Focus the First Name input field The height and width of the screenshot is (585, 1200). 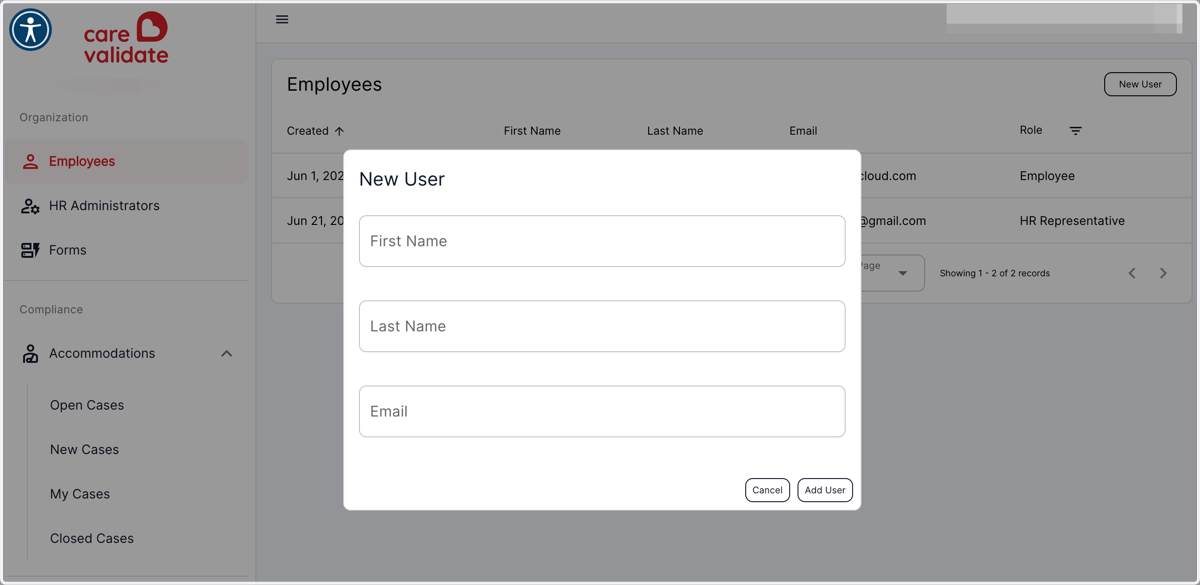[x=602, y=241]
